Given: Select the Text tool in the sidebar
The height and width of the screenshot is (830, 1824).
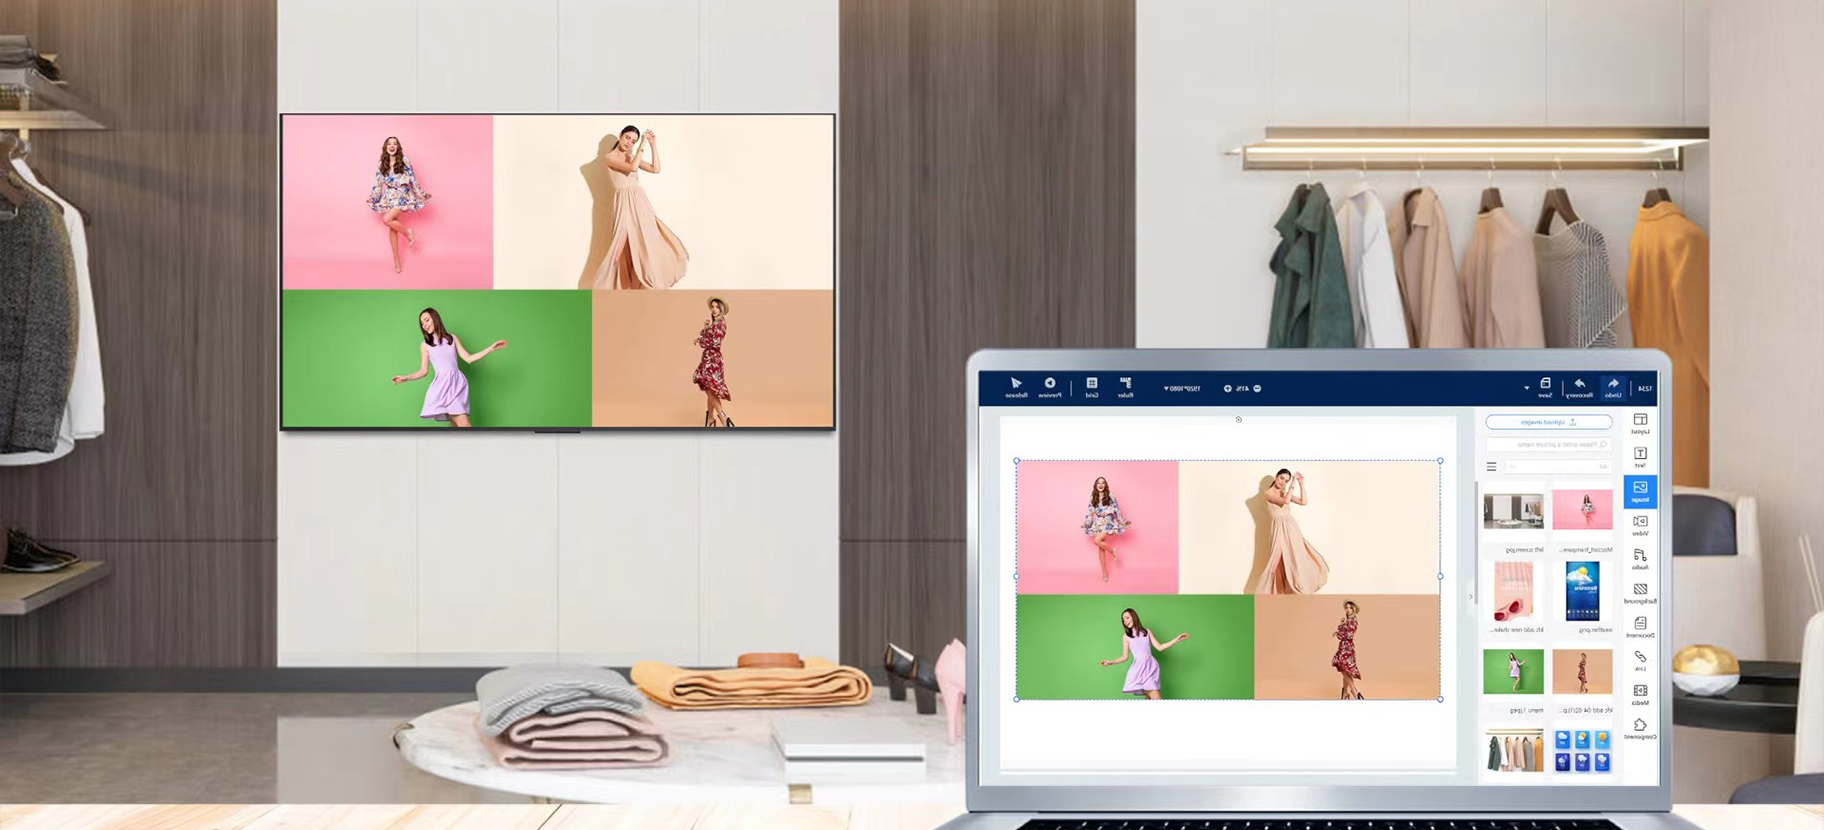Looking at the screenshot, I should (1640, 458).
